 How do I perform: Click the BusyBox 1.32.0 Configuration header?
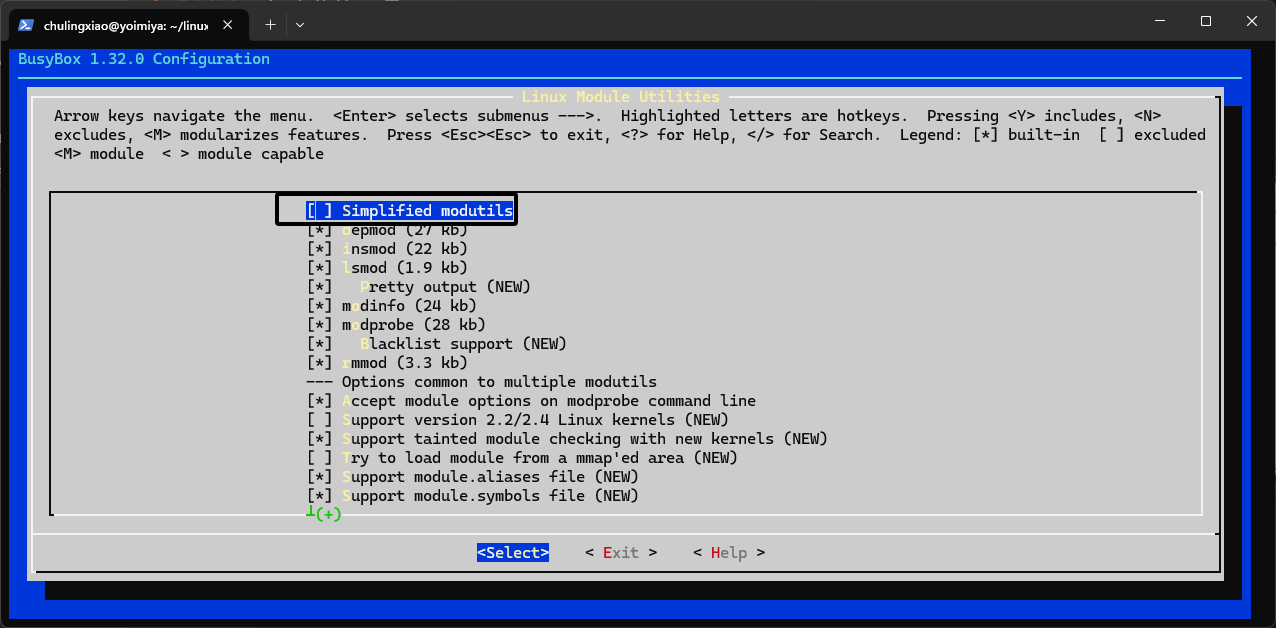pos(144,59)
